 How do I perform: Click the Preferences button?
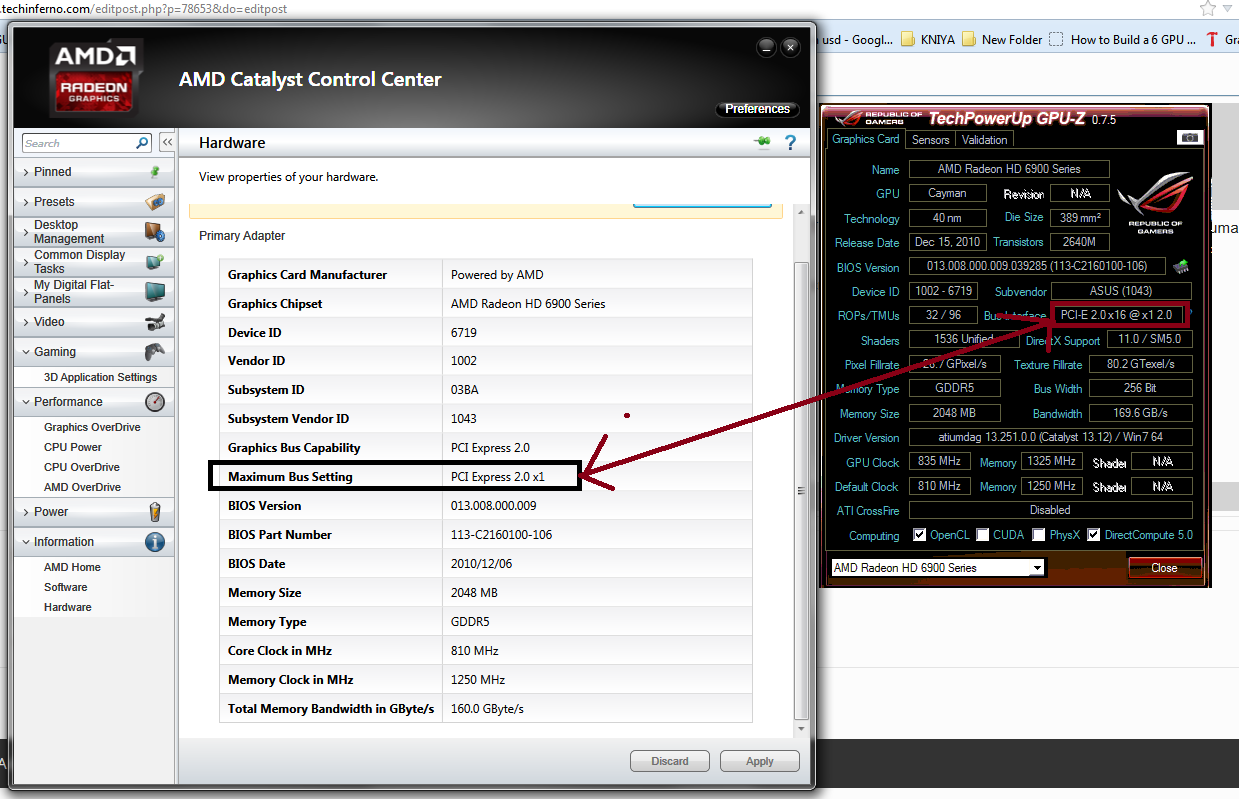[x=757, y=109]
